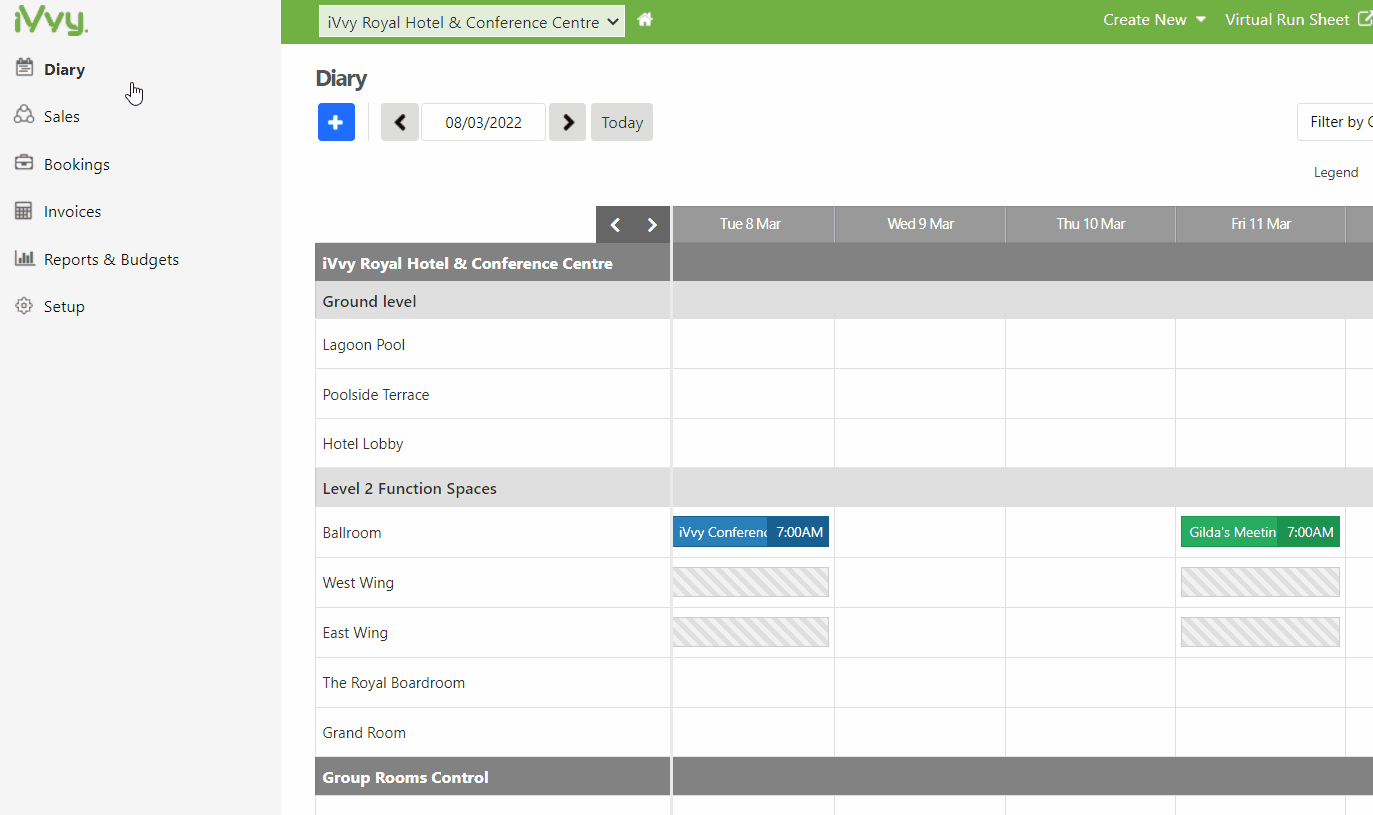Switch to the previous diary date

pos(399,121)
